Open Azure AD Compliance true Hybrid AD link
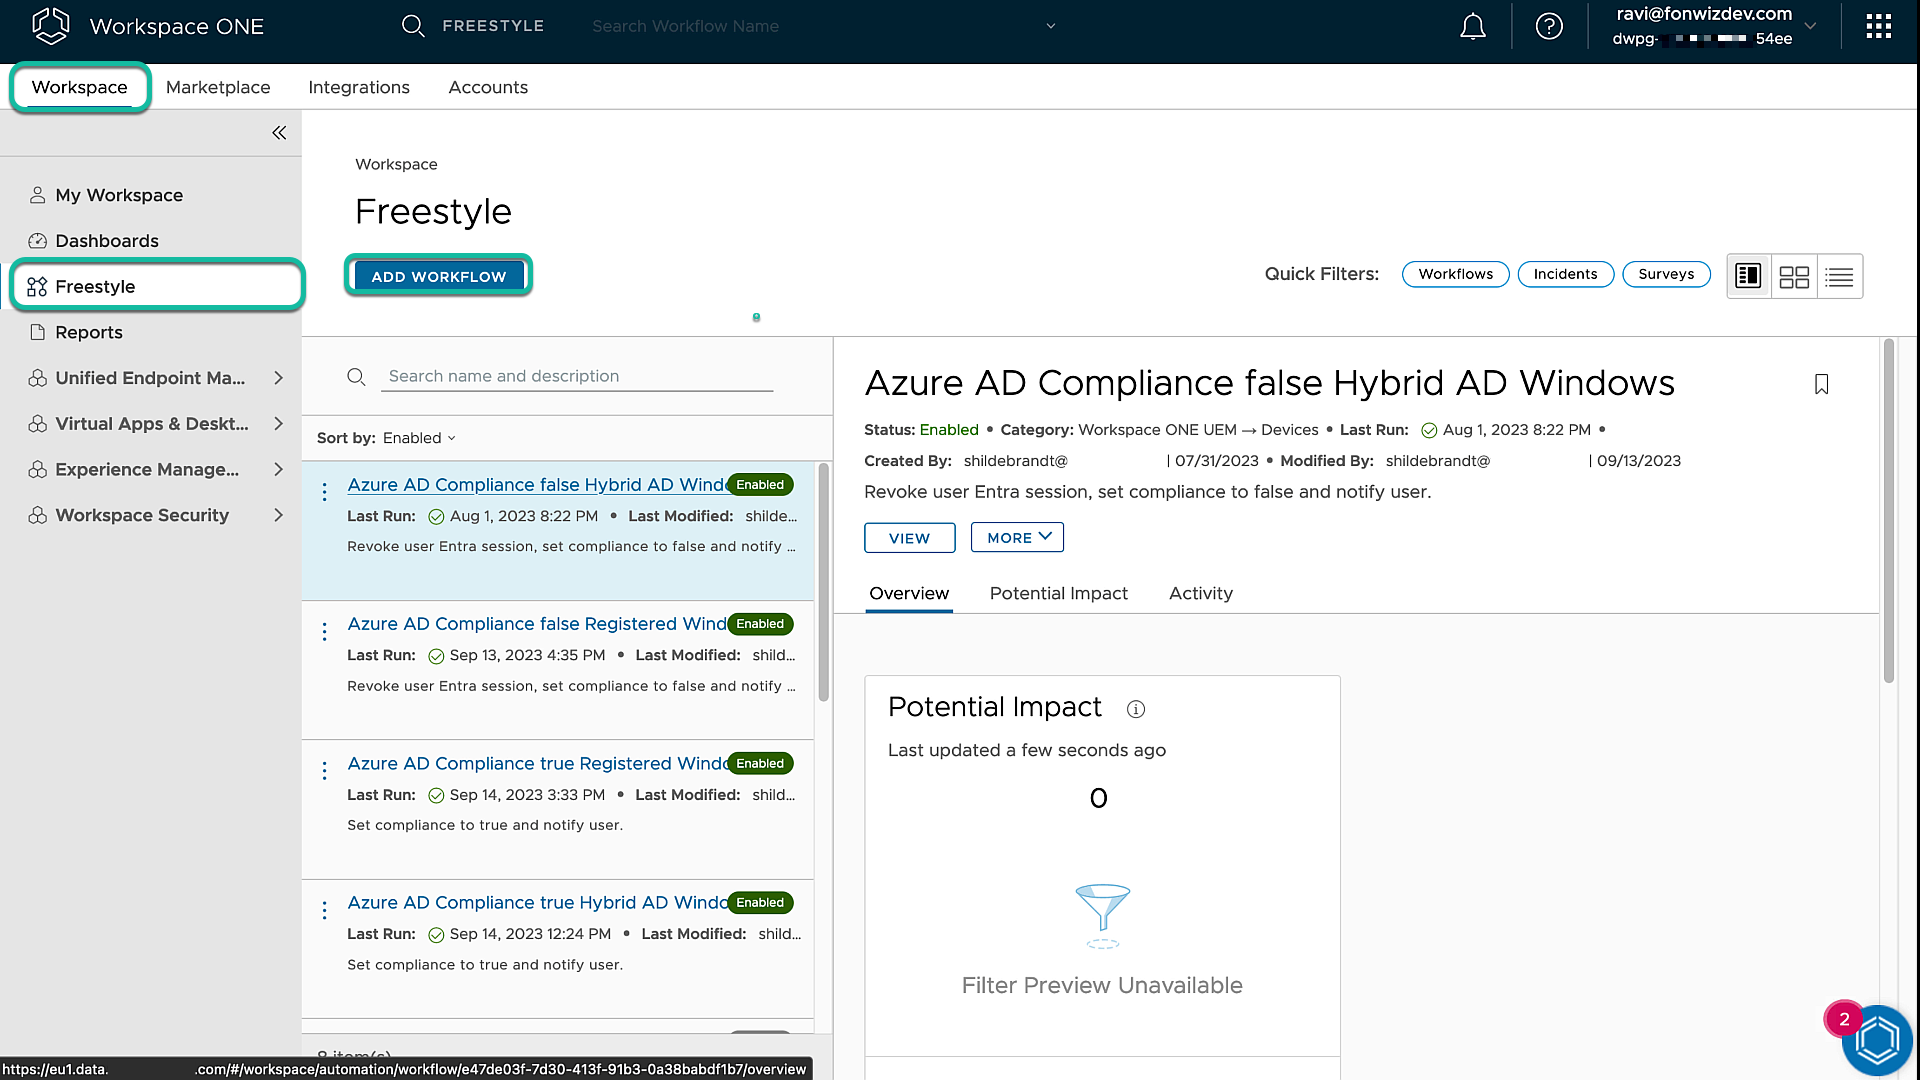Viewport: 1920px width, 1080px height. tap(537, 902)
